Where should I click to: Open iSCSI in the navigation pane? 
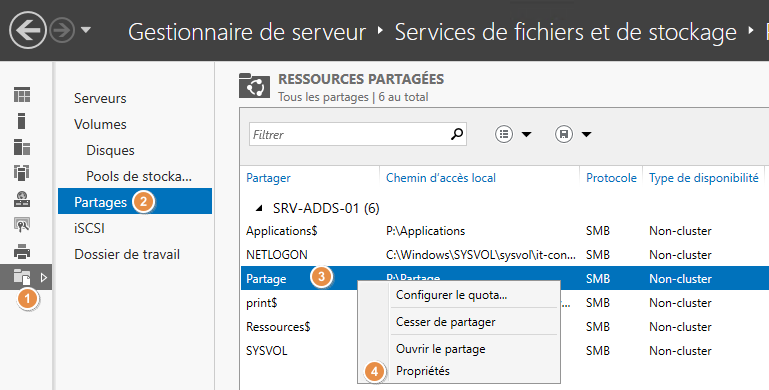[89, 228]
